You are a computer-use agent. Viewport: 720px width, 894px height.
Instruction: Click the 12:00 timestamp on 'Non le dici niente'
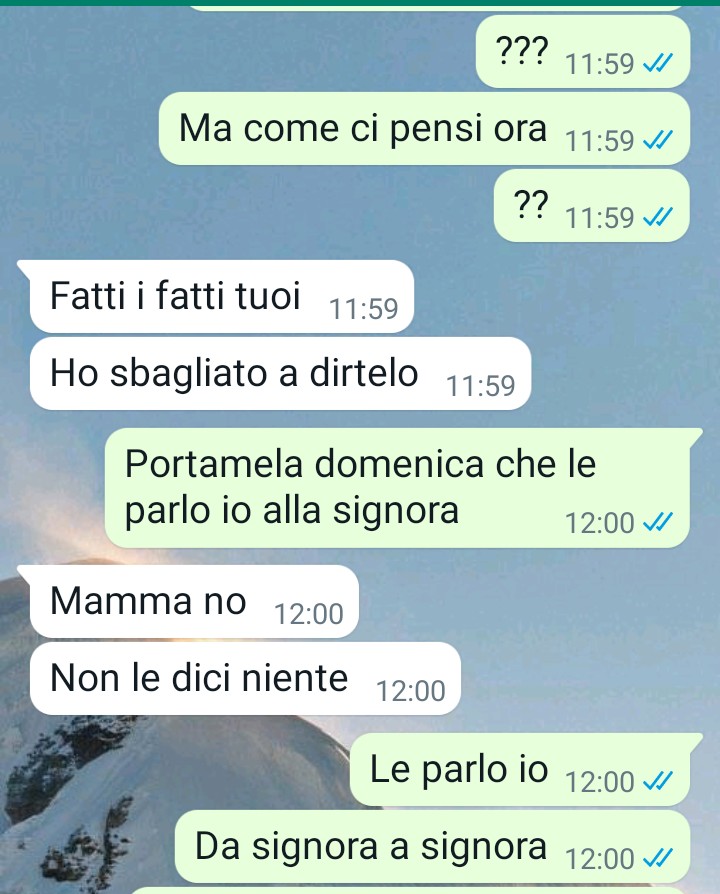point(410,690)
